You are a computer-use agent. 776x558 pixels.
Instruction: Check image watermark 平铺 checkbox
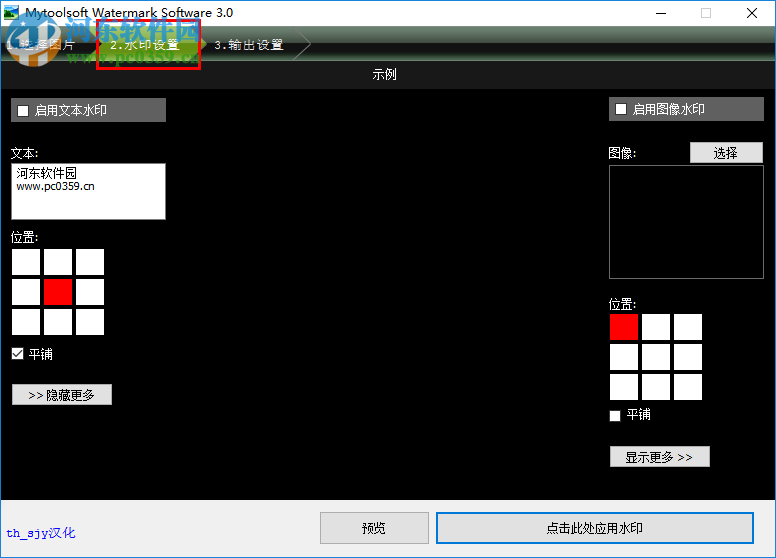click(x=615, y=416)
